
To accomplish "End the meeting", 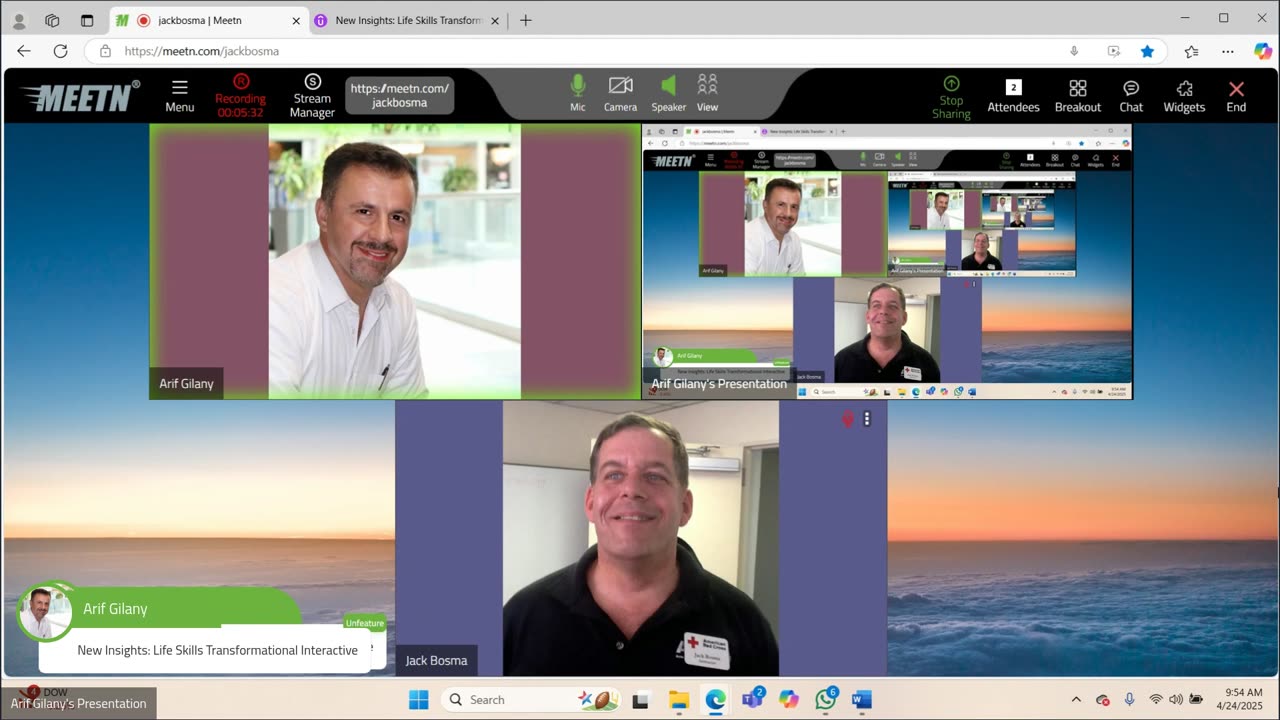I will pos(1236,96).
